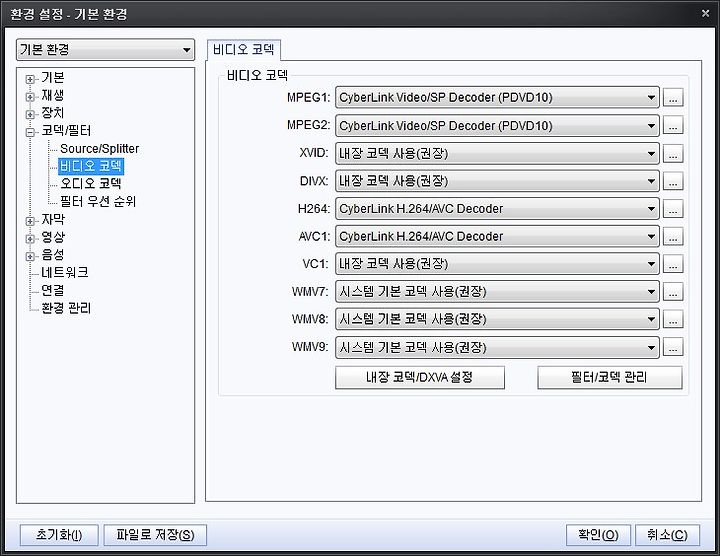Screen dimensions: 720x556
Task: Expand the 음성 tree node
Action: [x=30, y=256]
